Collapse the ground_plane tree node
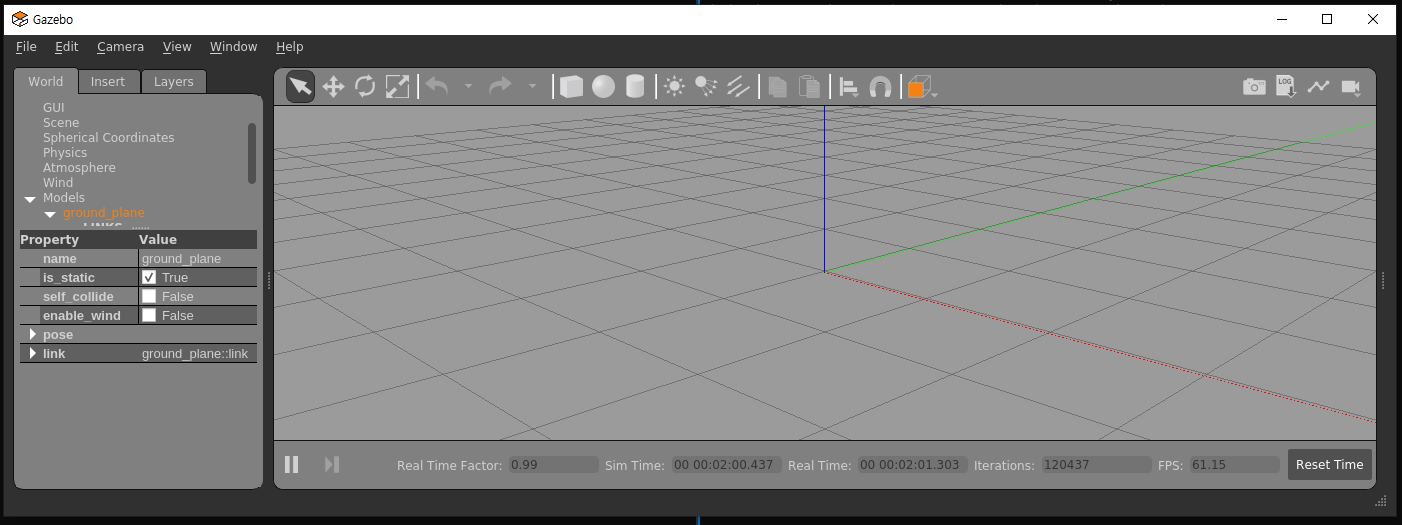This screenshot has width=1402, height=525. [50, 214]
